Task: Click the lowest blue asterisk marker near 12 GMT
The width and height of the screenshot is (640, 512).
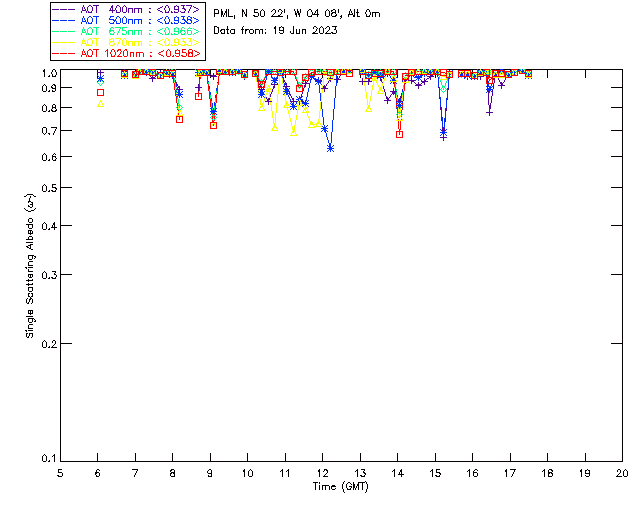Action: click(330, 148)
